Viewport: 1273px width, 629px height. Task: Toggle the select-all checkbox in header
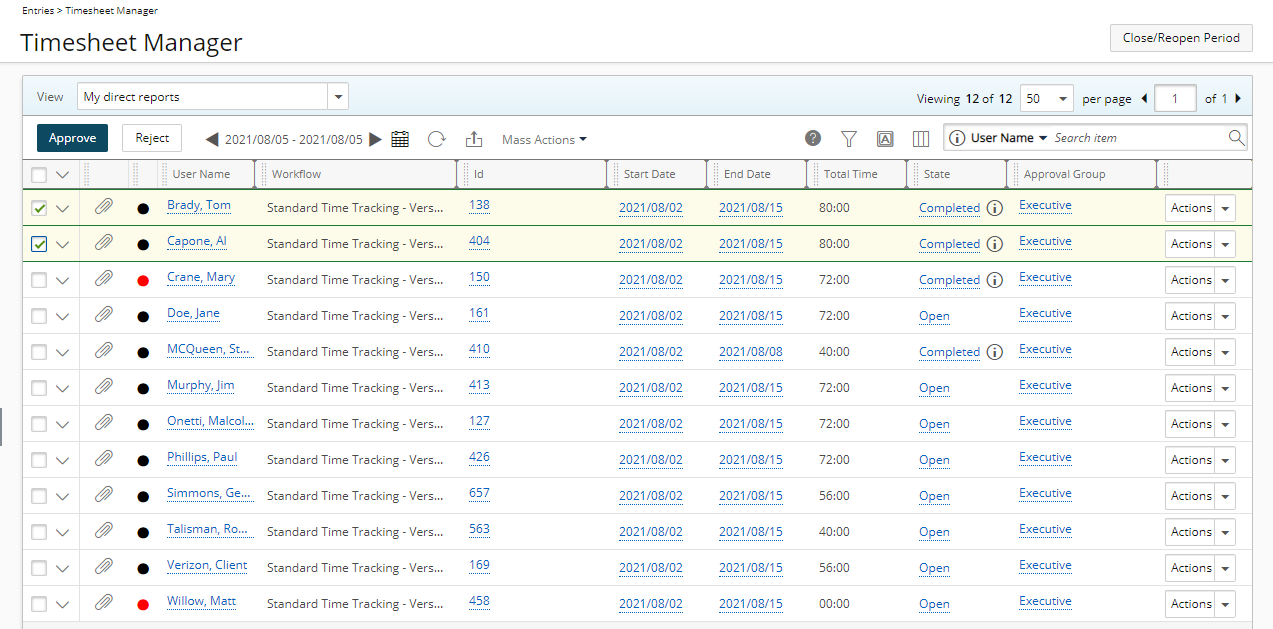(39, 175)
